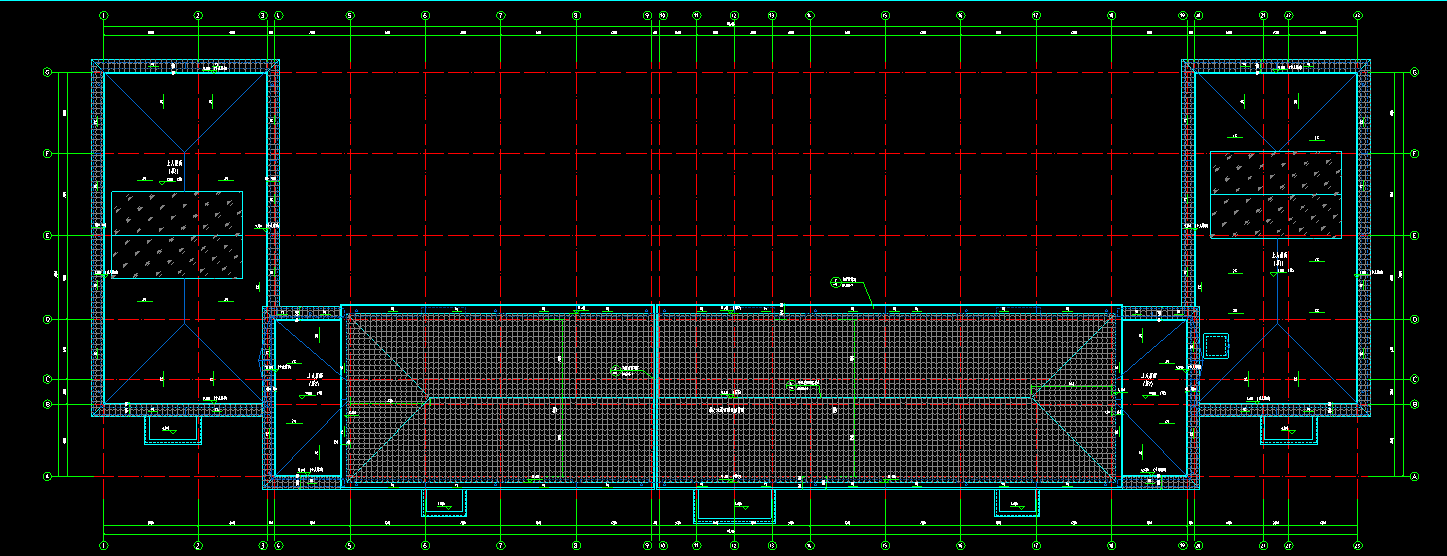Select axis bubble E on the left side
Screen dimensions: 1447x556
tap(46, 236)
